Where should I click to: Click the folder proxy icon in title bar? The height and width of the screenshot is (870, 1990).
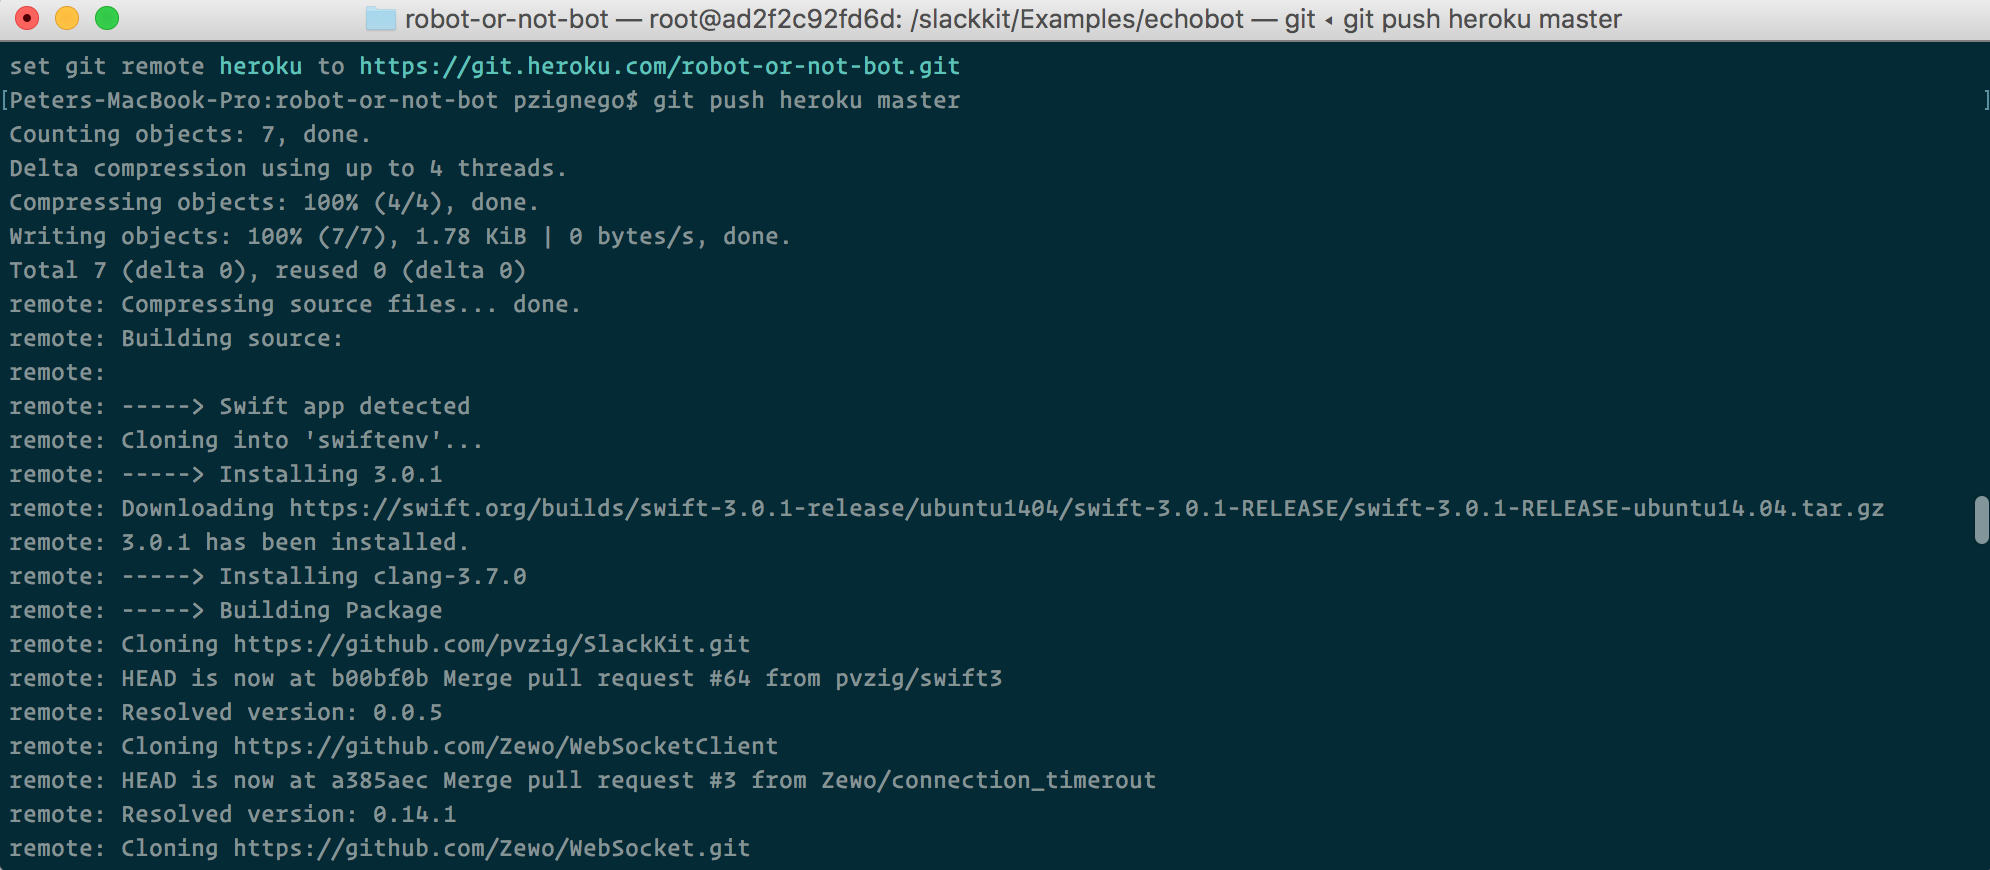tap(380, 19)
